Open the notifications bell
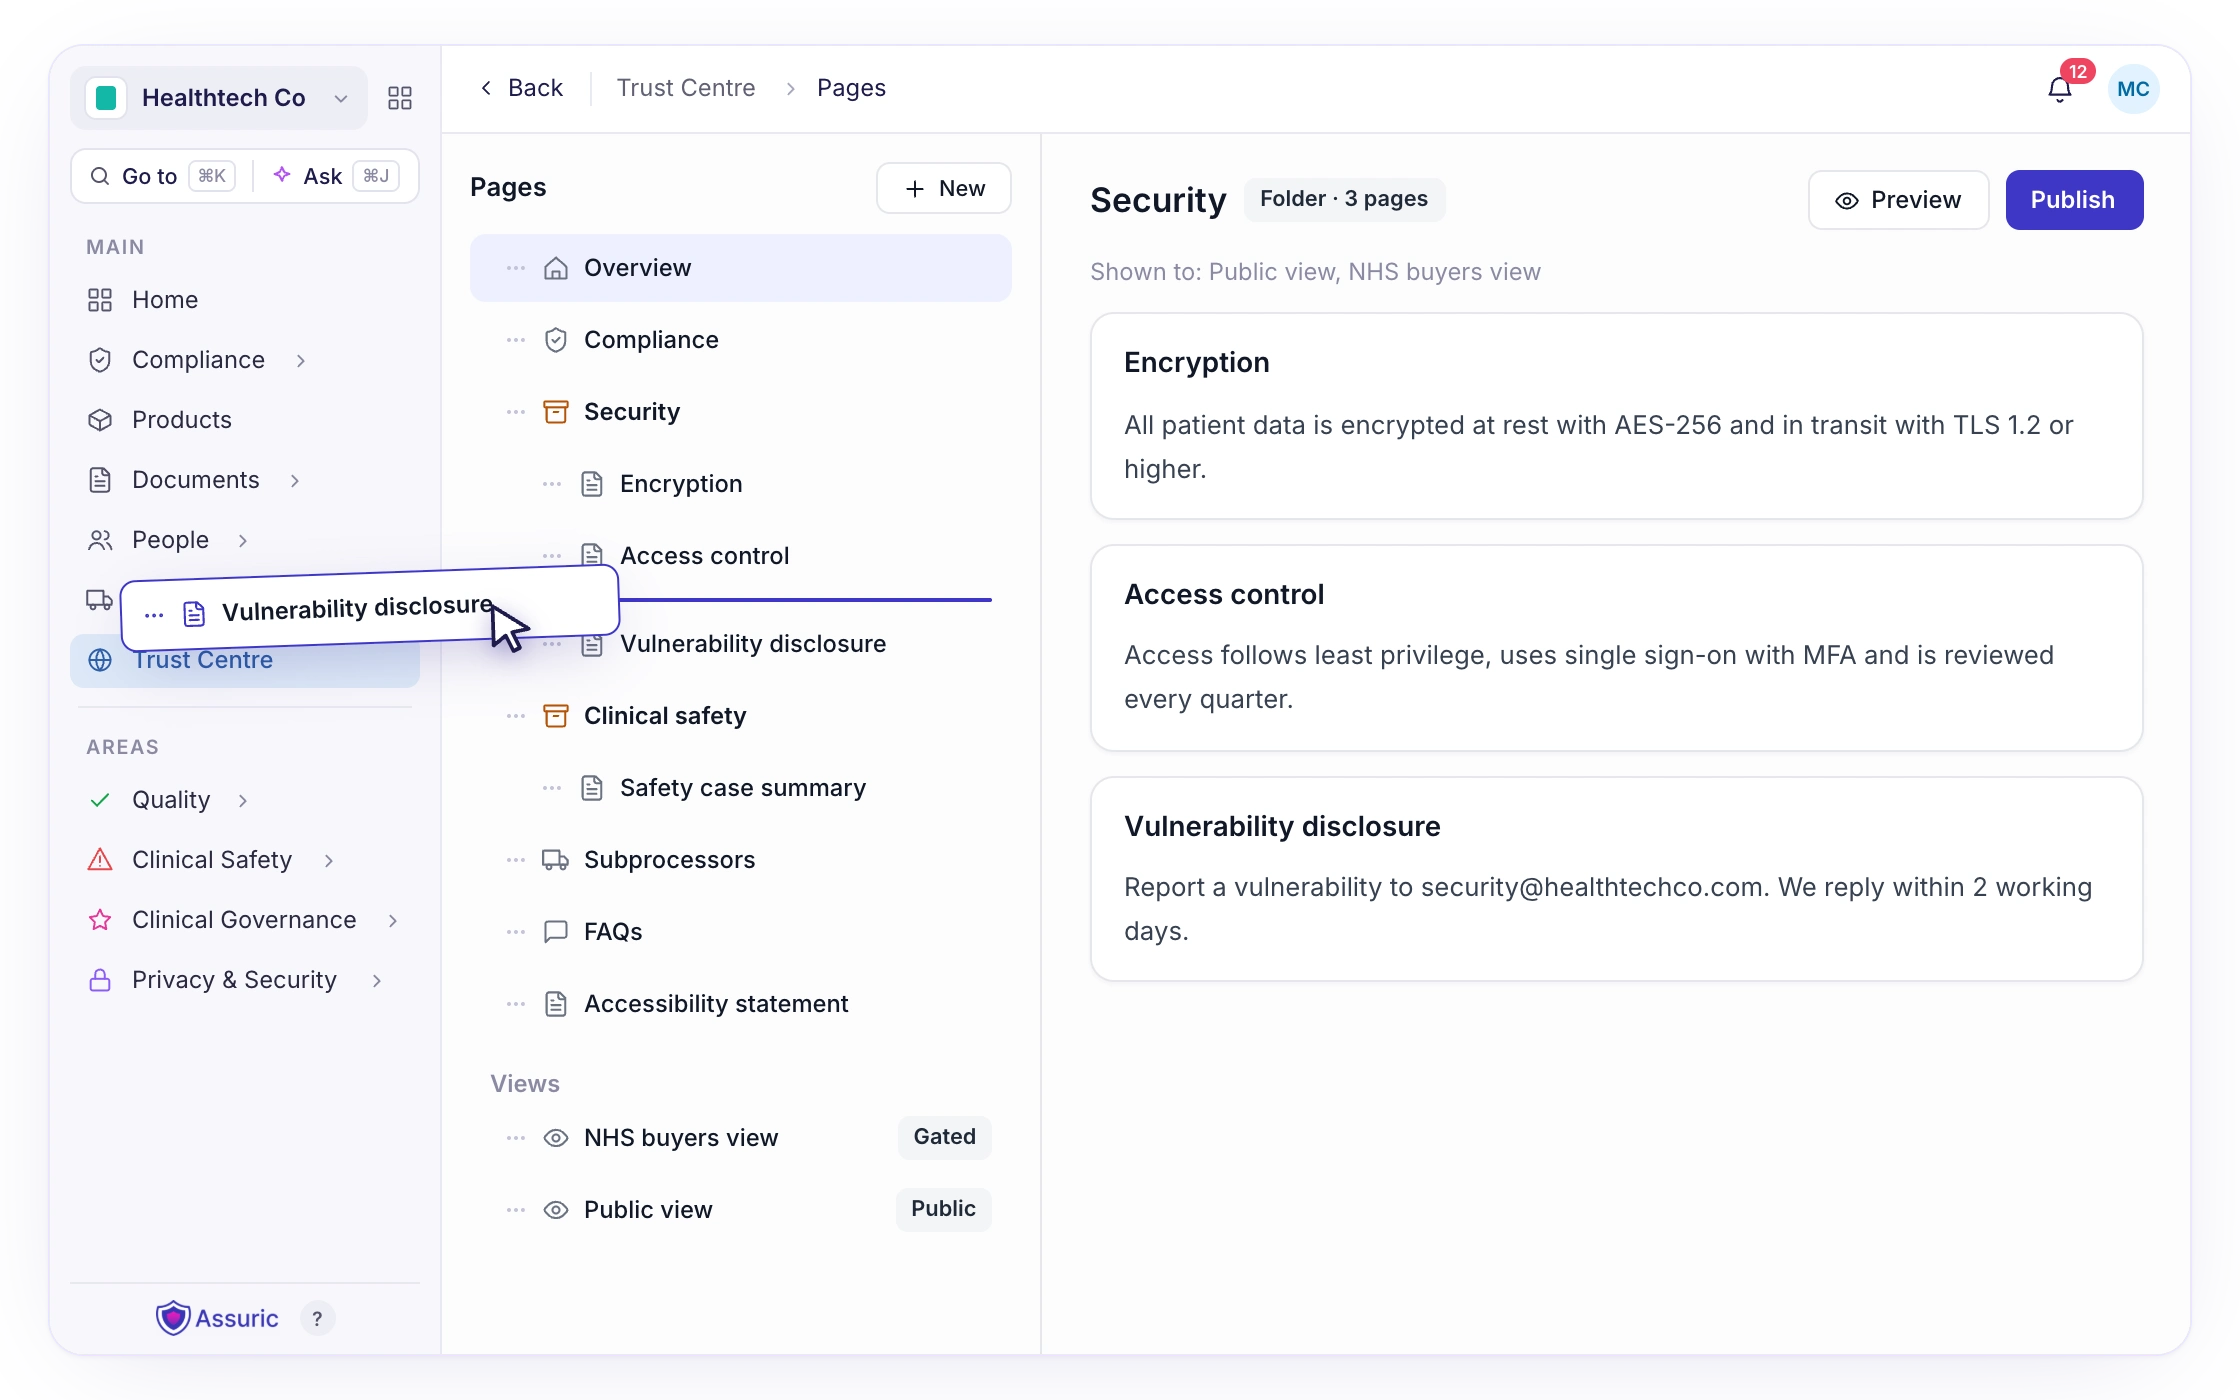 2060,89
